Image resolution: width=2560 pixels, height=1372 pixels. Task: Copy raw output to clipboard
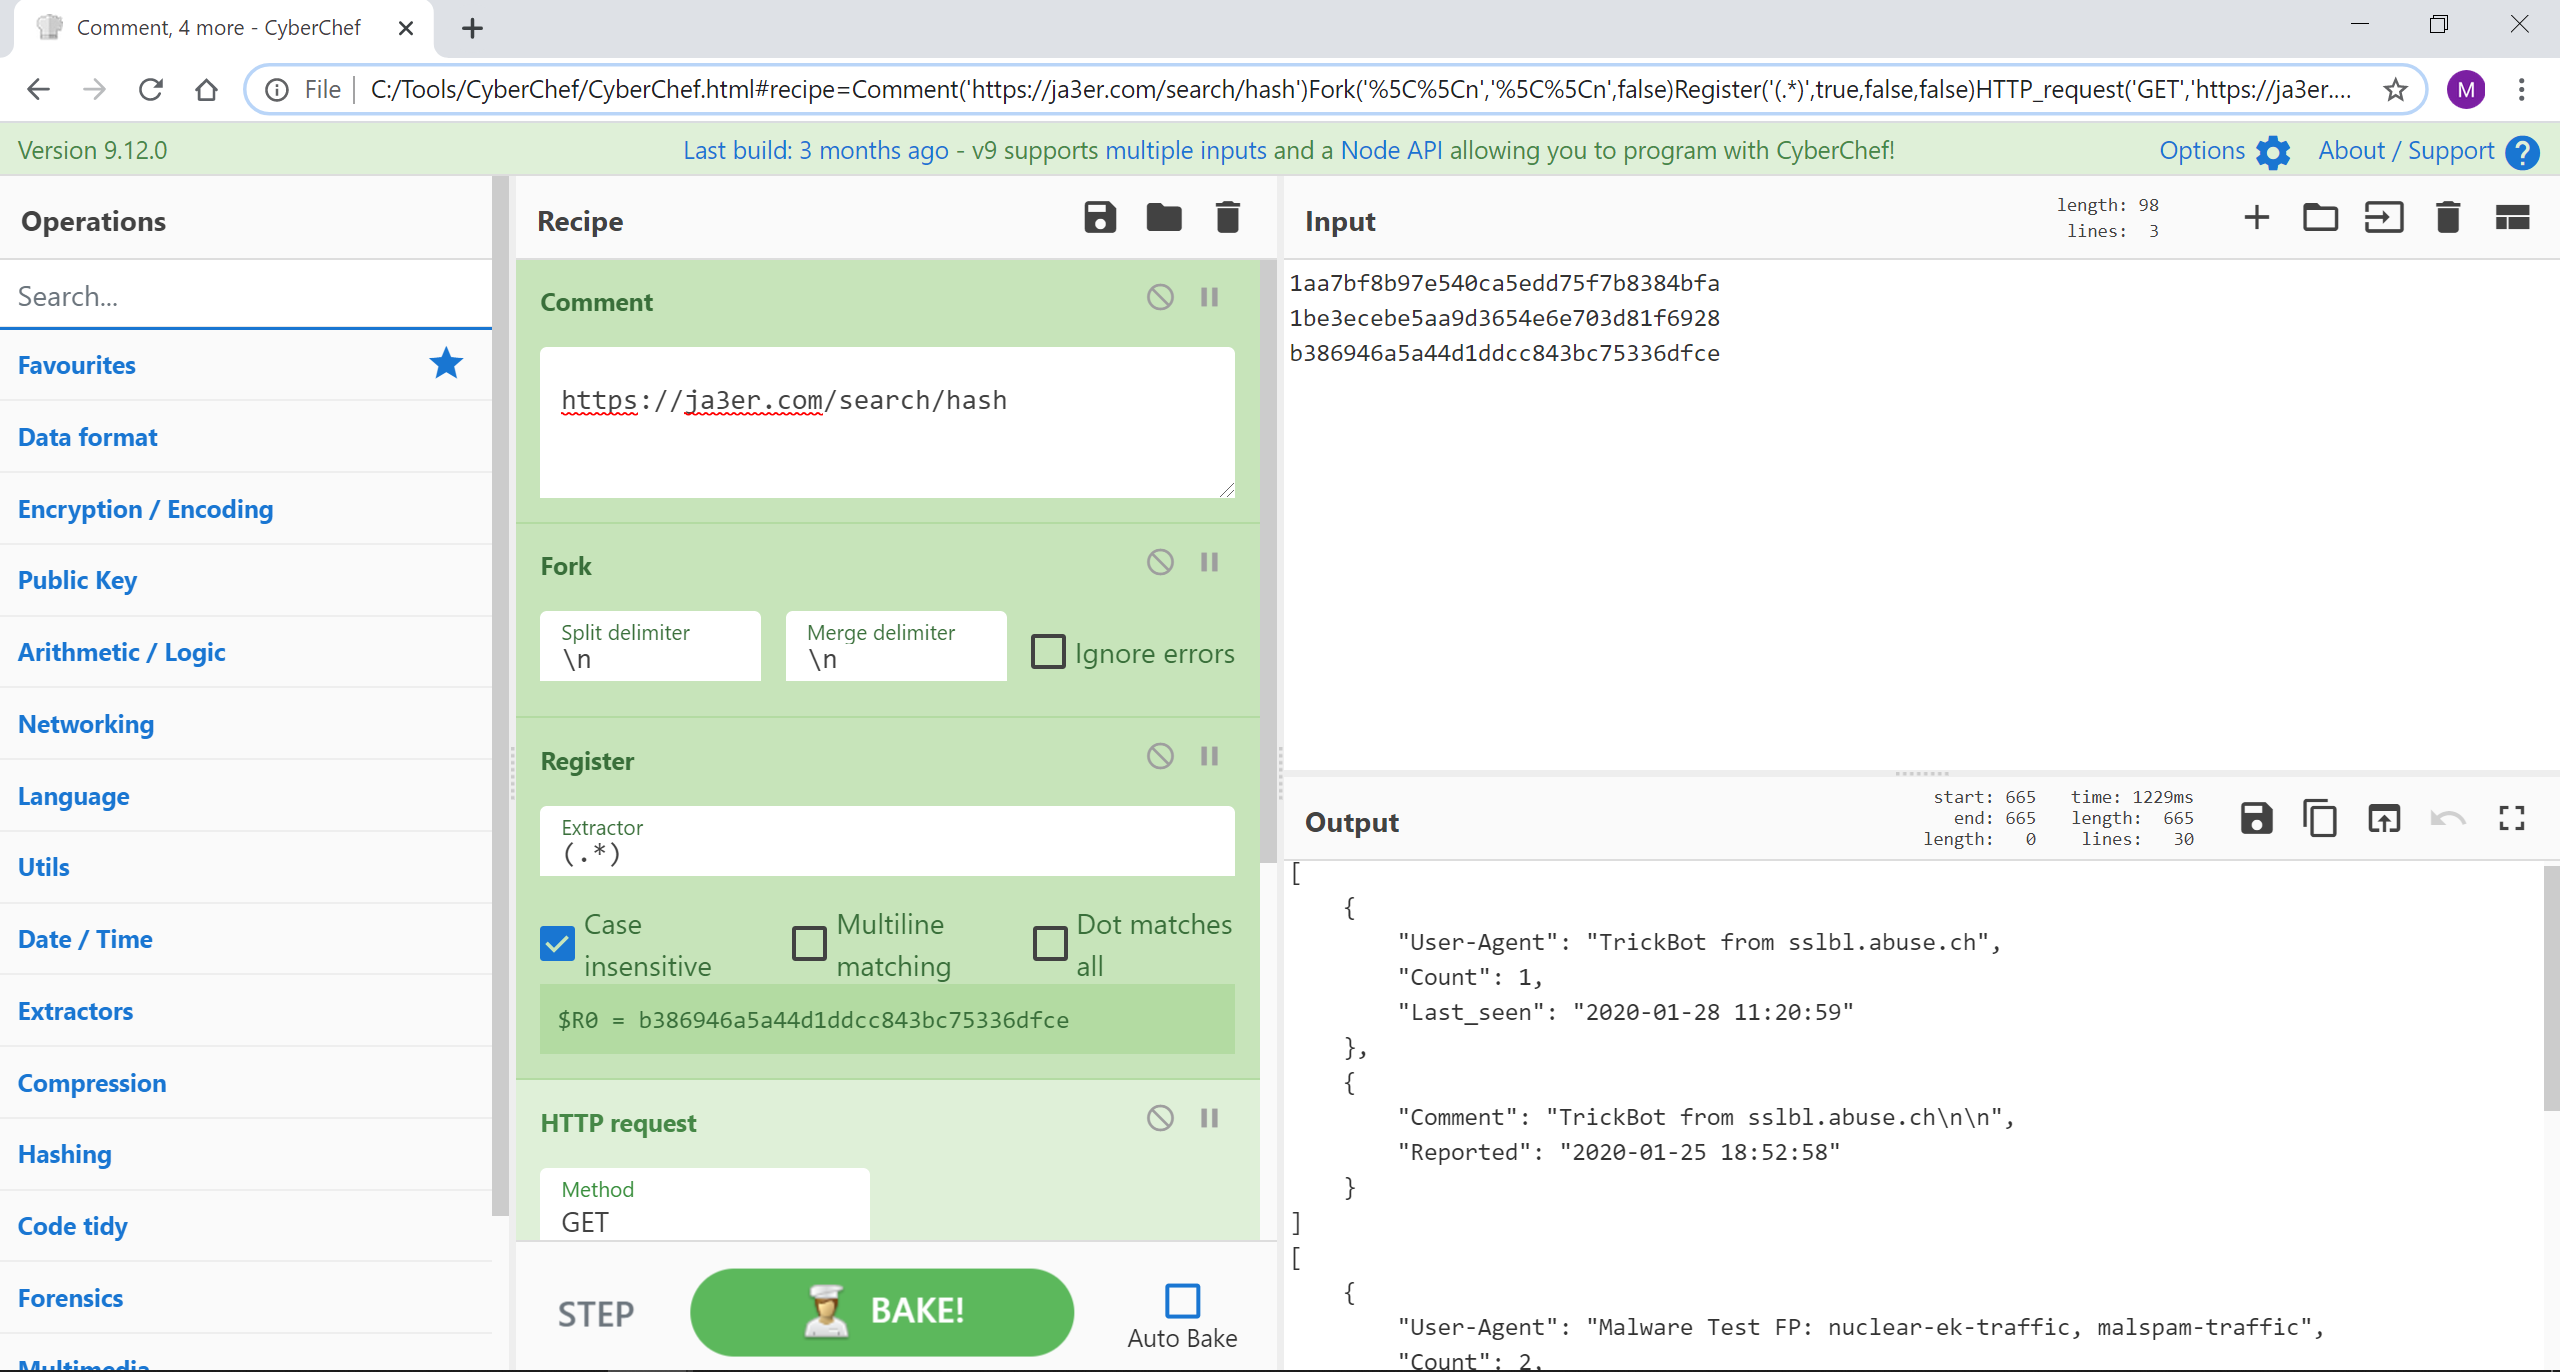coord(2320,819)
